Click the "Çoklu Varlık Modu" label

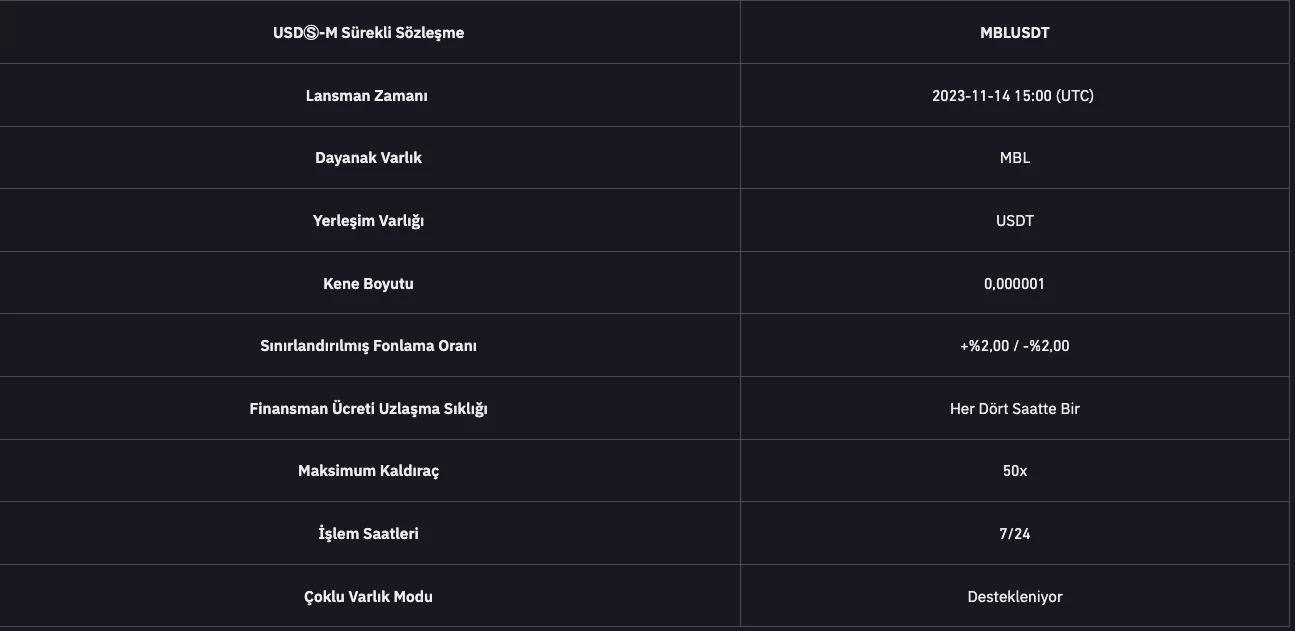point(368,597)
